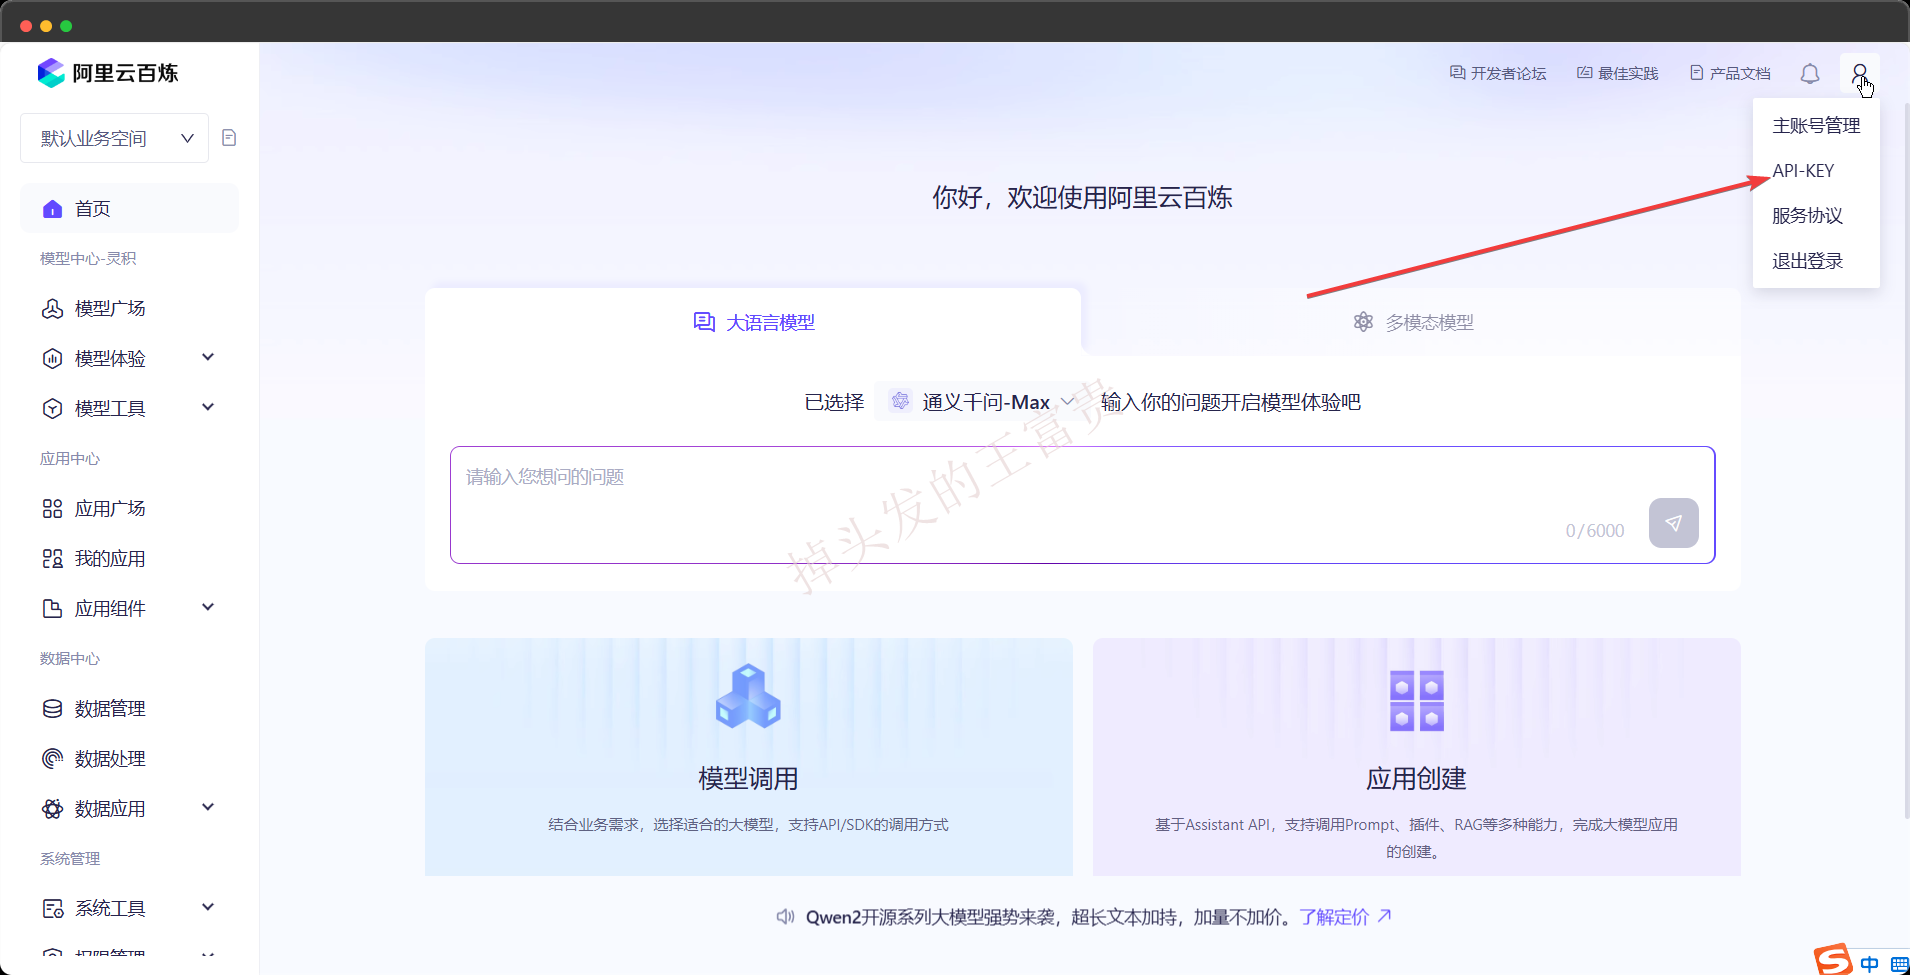Switch to the 多模态模型 tab

[x=1412, y=322]
